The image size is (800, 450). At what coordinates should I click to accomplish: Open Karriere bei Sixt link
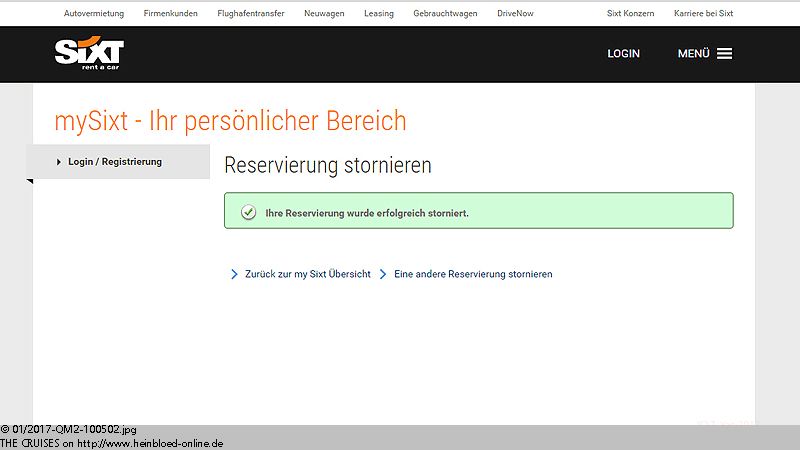[x=704, y=13]
